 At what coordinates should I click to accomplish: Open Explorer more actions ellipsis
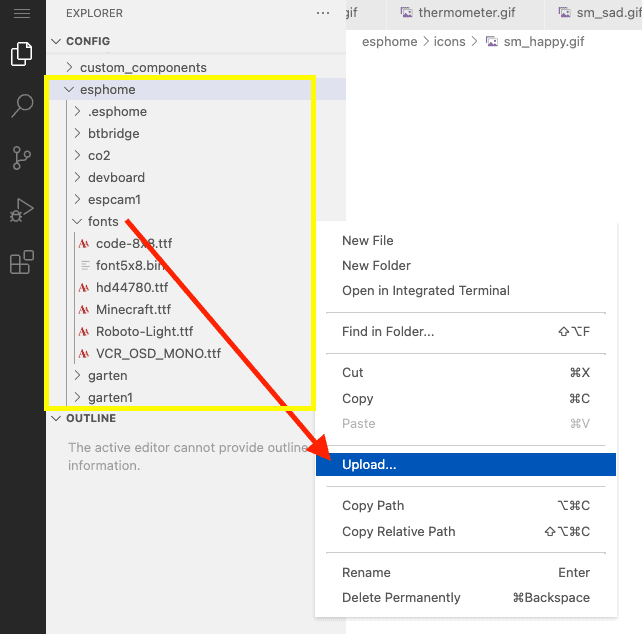tap(322, 13)
